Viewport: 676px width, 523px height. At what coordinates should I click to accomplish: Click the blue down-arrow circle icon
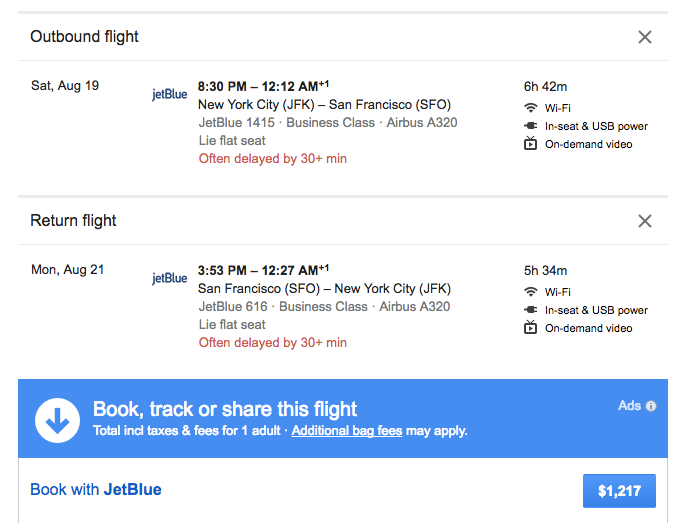point(57,420)
